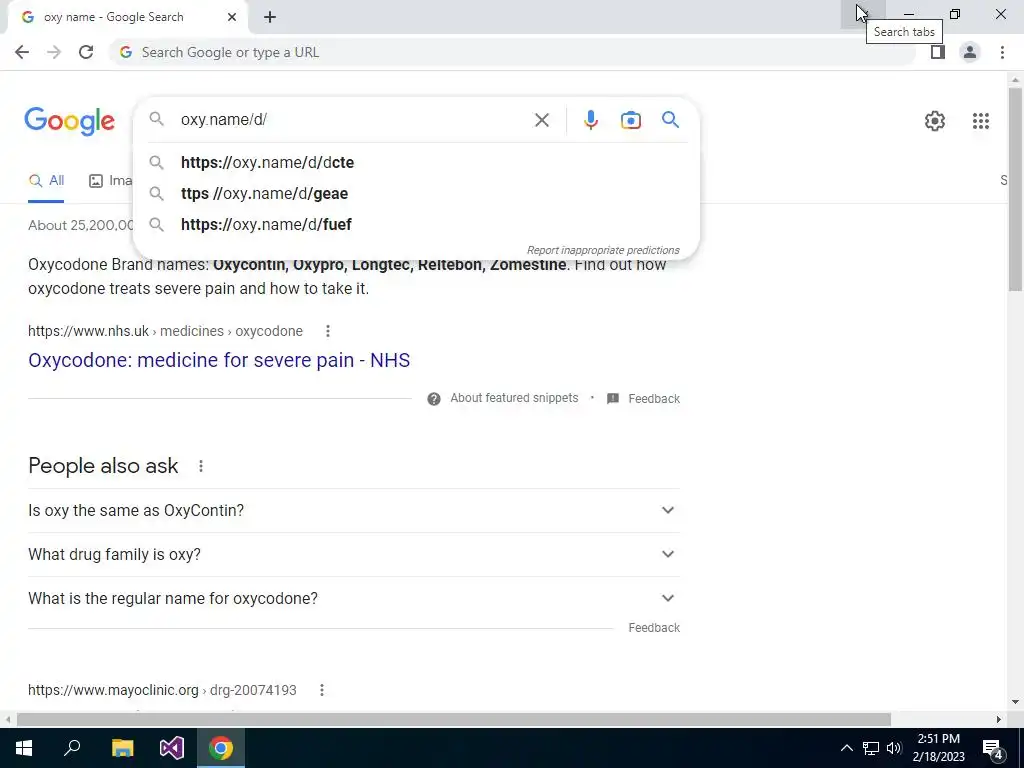
Task: Select suggestion https://oxy.name/d/dcte
Action: pos(416,163)
